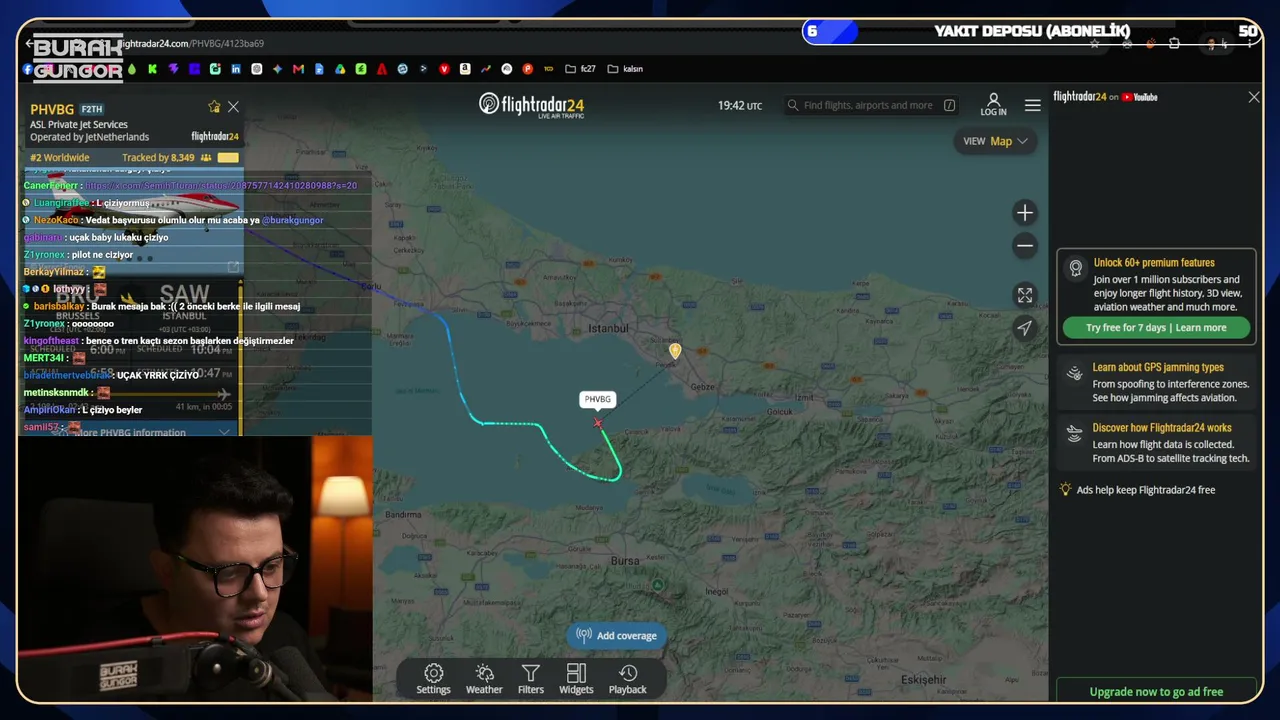The width and height of the screenshot is (1280, 720).
Task: Open the Settings tool in bottom toolbar
Action: (433, 679)
